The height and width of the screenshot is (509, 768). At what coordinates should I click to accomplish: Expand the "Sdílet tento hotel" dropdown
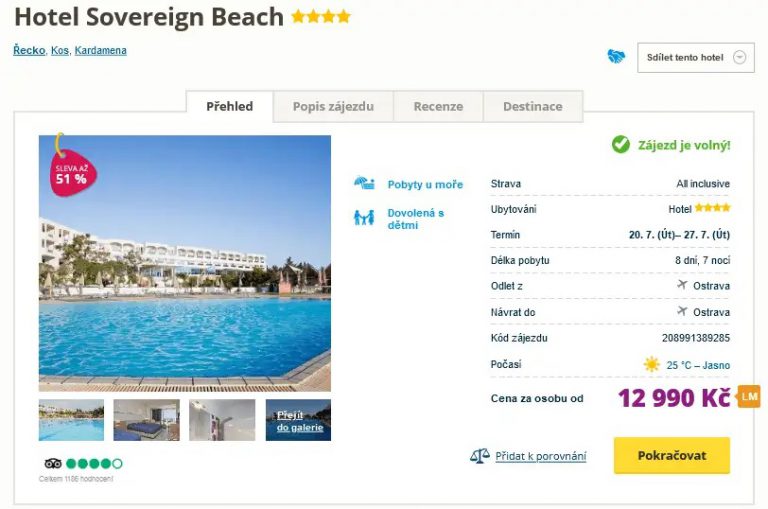[696, 57]
